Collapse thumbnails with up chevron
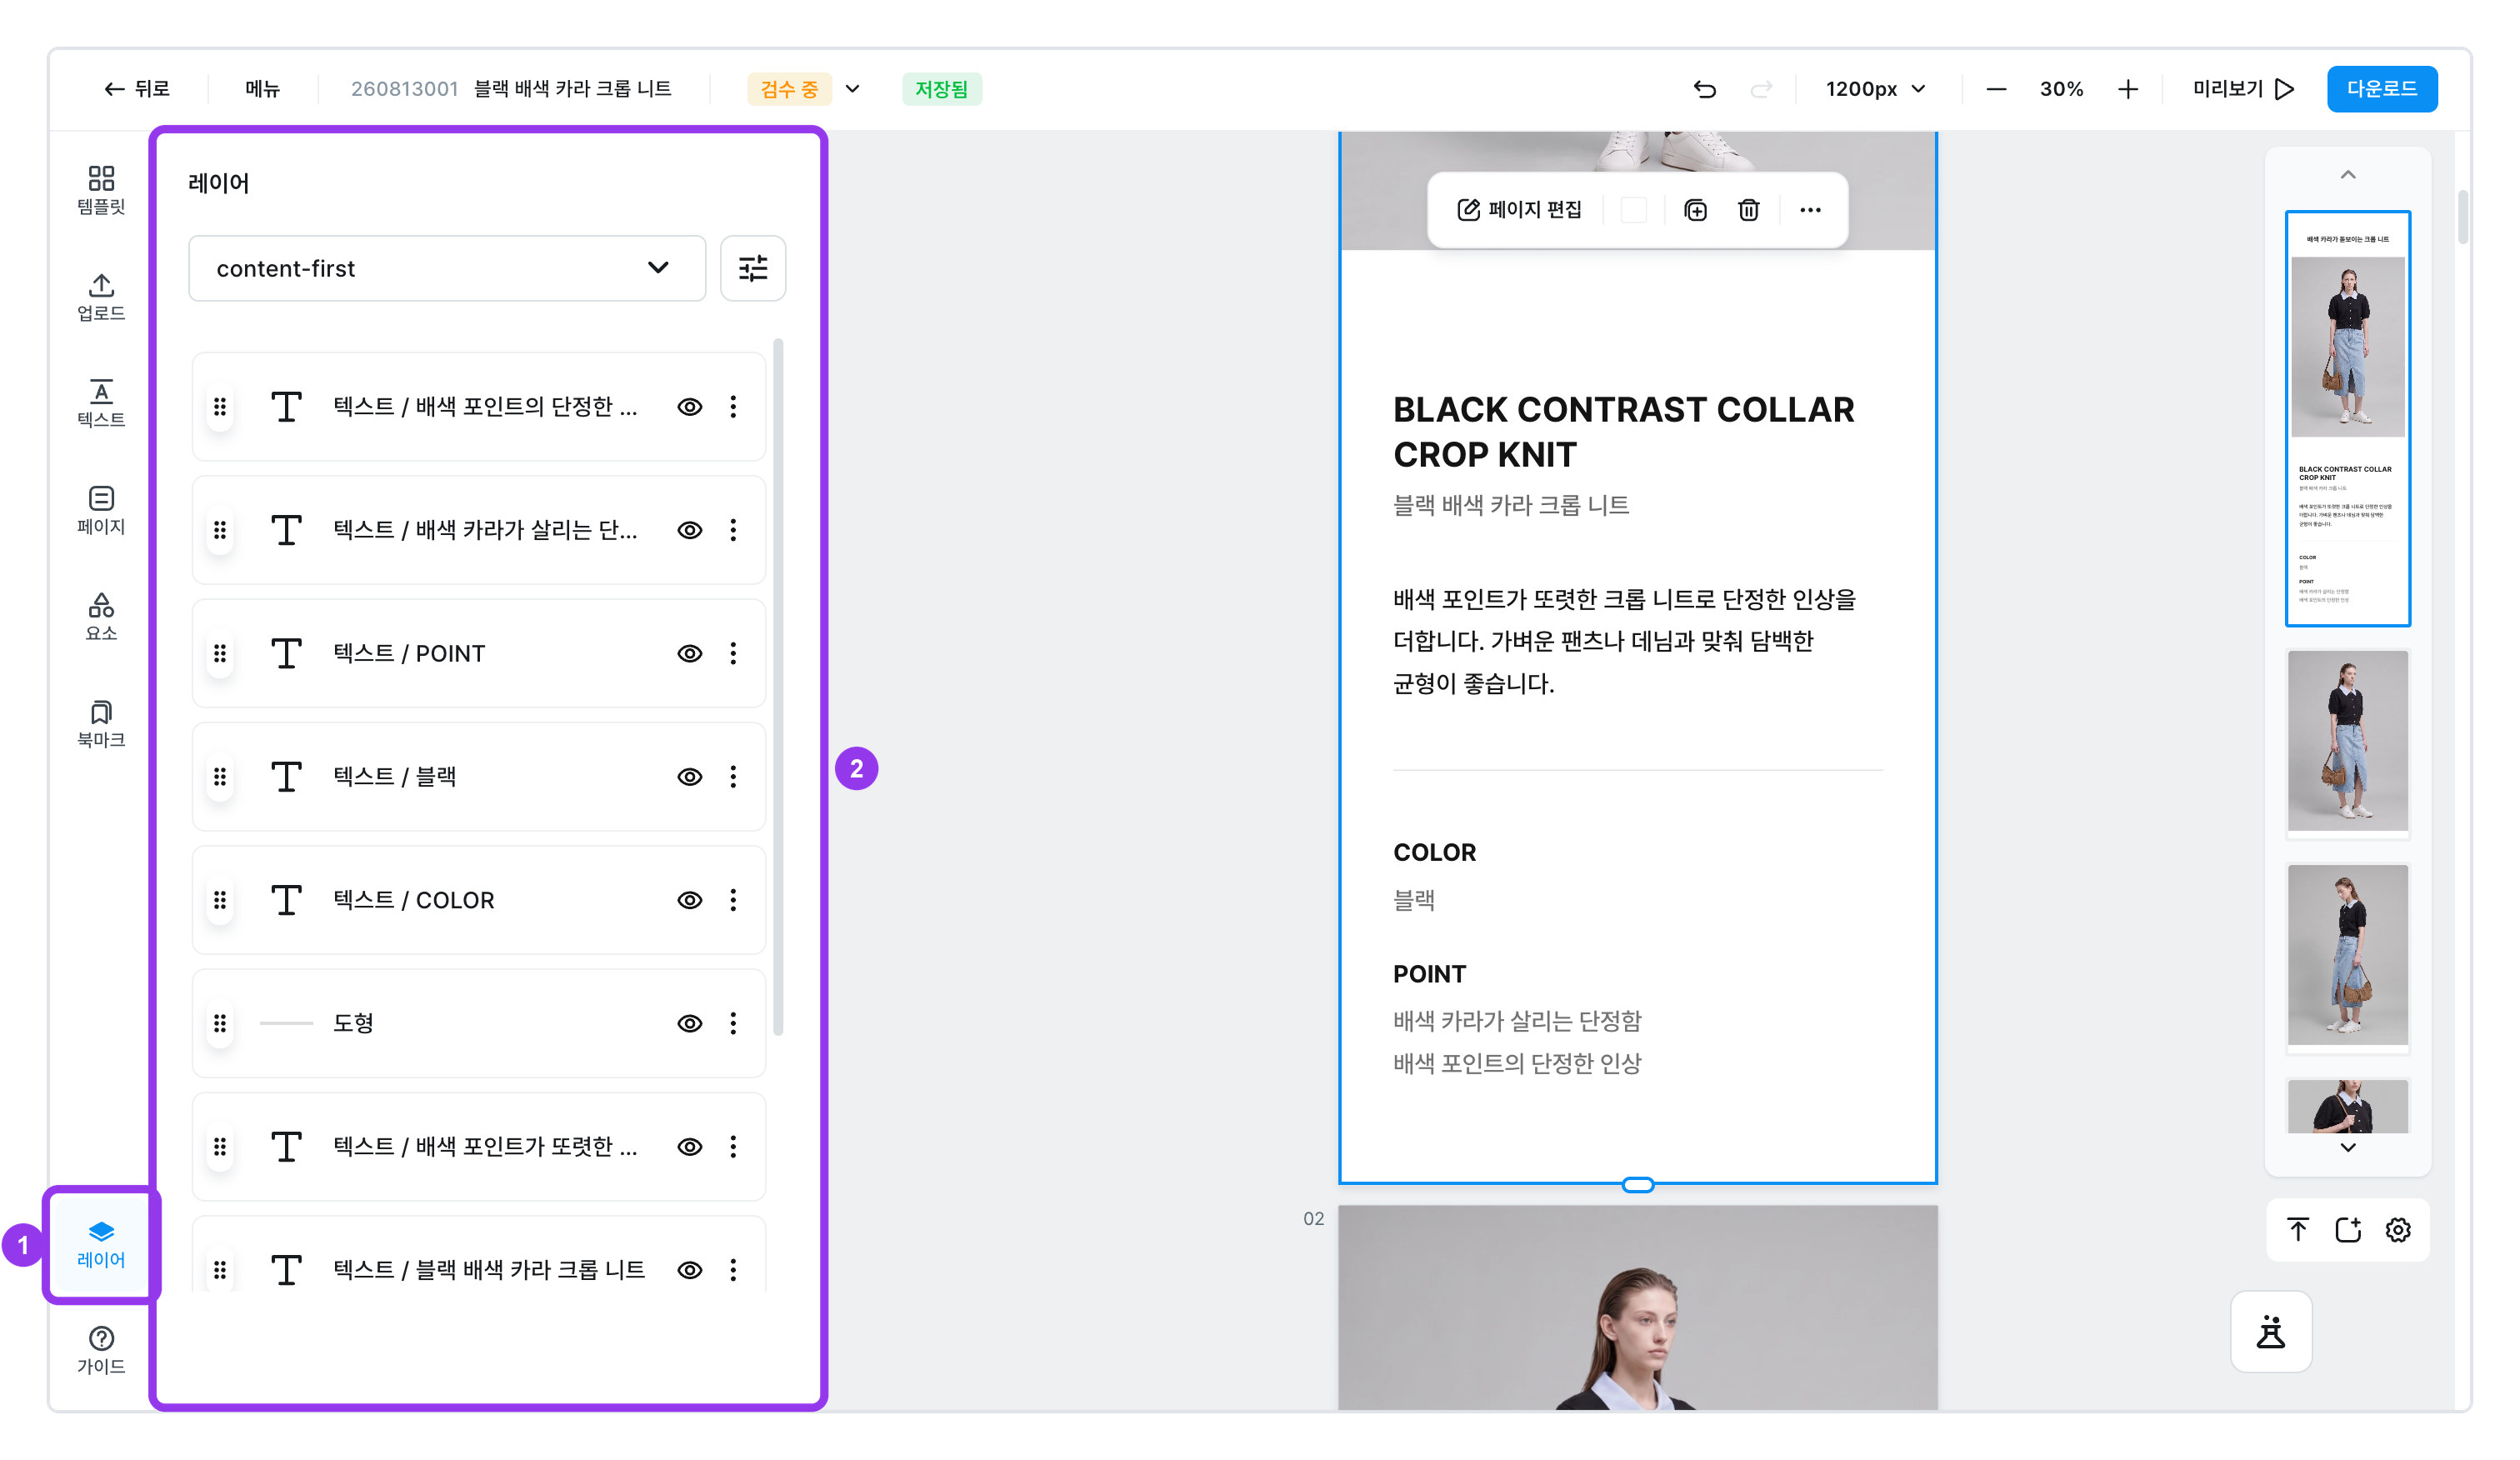This screenshot has width=2520, height=1460. tap(2348, 175)
